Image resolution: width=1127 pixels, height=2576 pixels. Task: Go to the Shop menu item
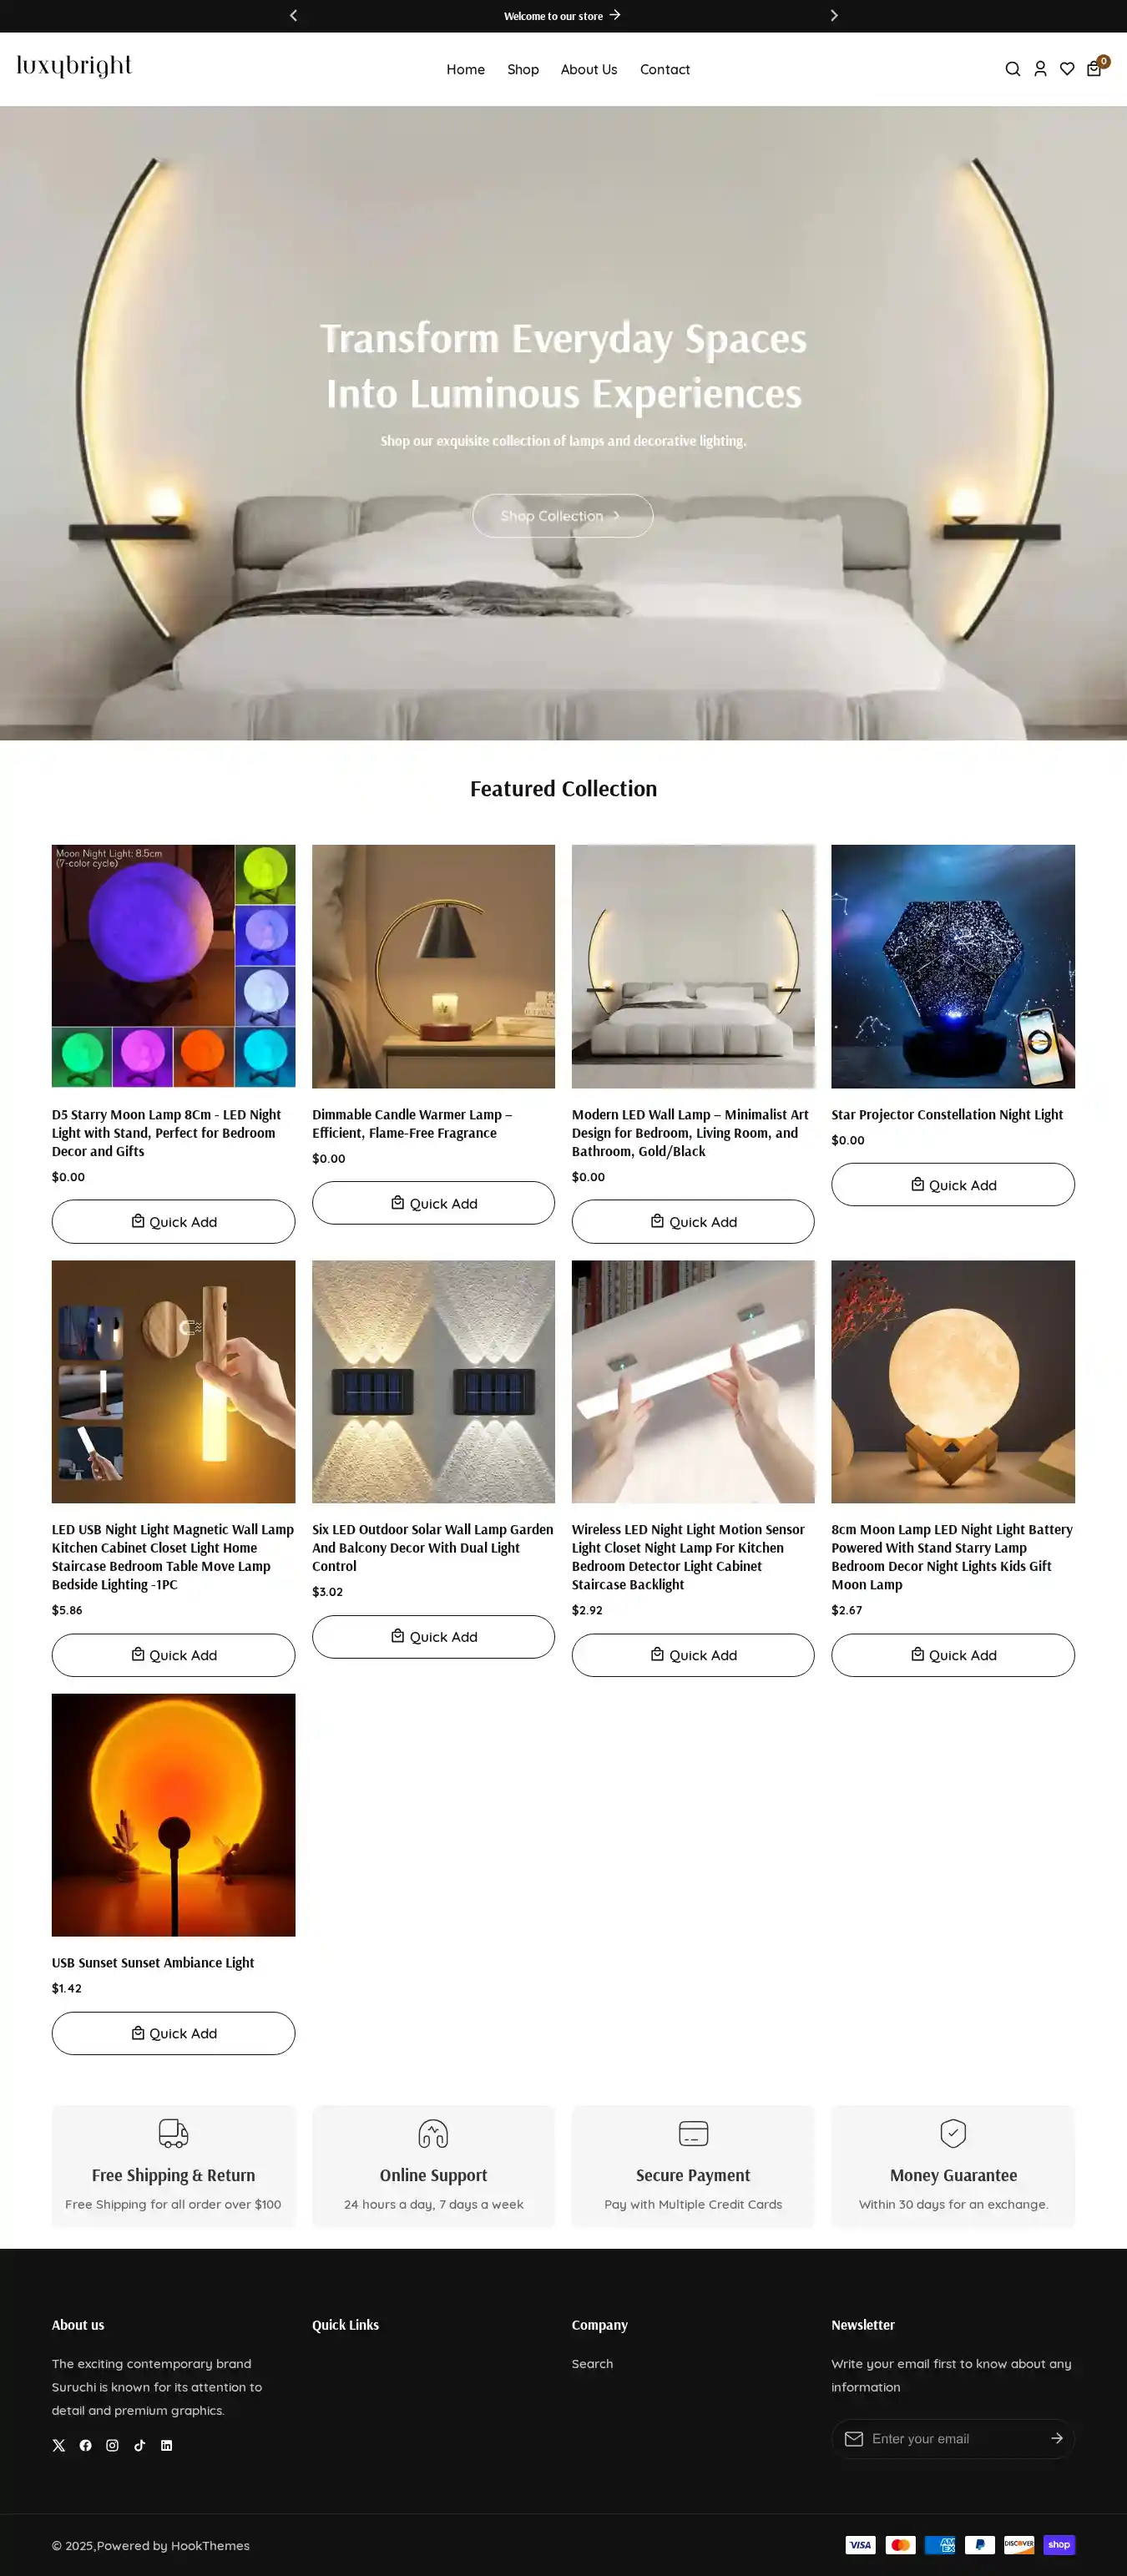pyautogui.click(x=523, y=69)
